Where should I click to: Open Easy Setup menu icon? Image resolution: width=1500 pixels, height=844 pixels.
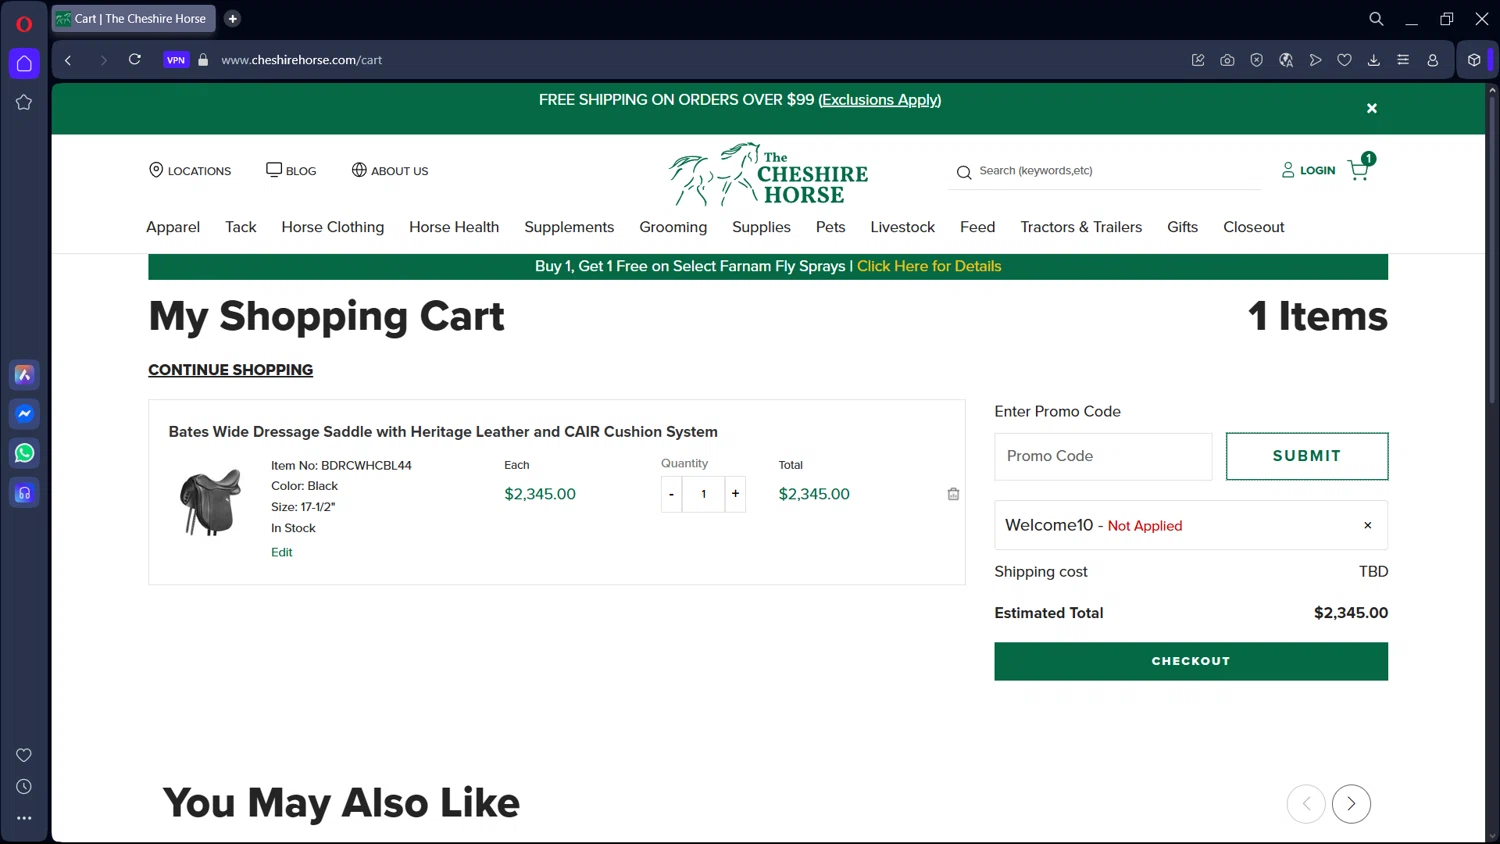point(1403,60)
